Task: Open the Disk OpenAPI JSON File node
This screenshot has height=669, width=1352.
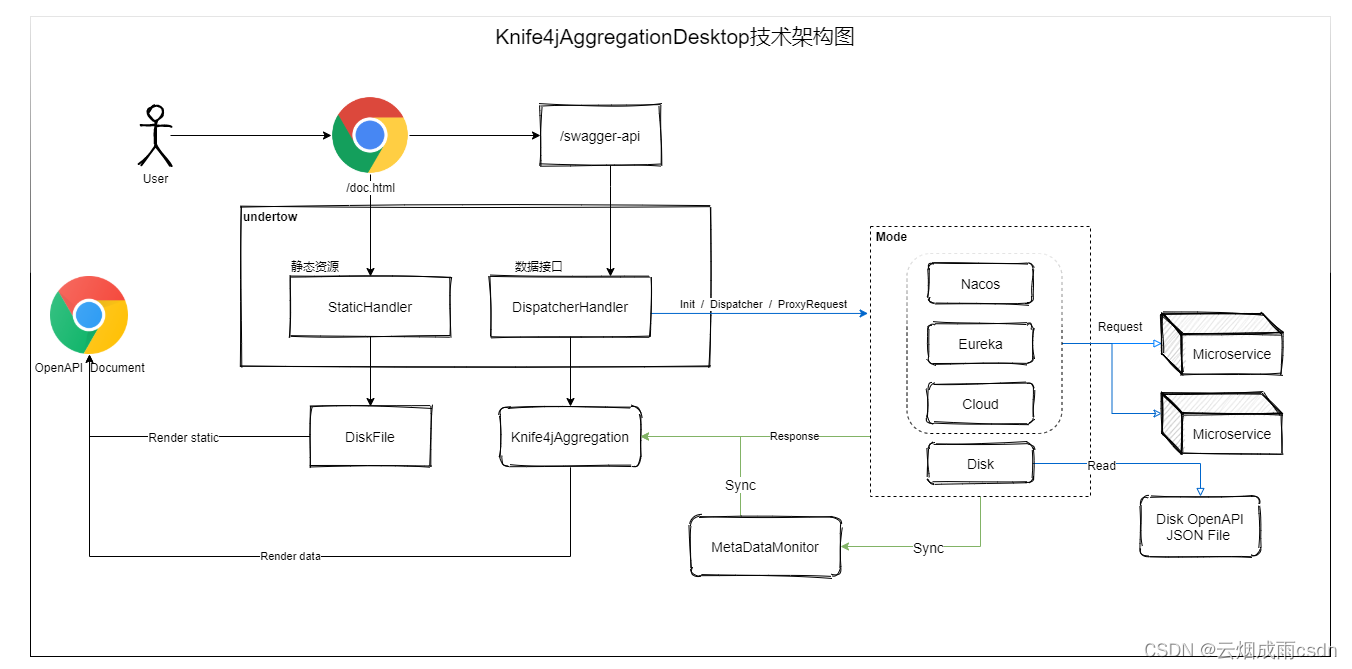Action: coord(1199,527)
